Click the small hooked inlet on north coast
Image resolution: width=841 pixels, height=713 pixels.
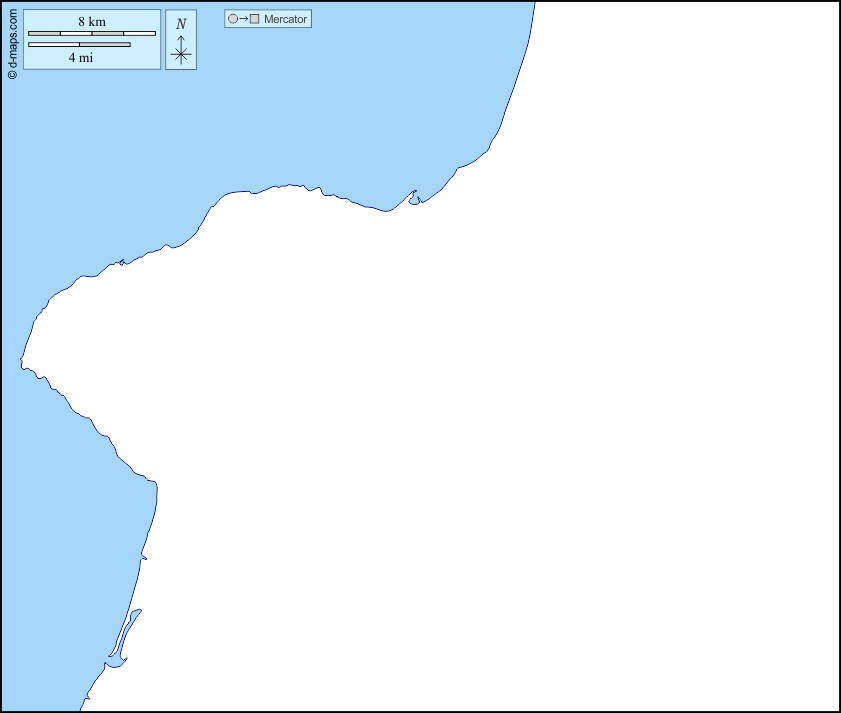[414, 197]
